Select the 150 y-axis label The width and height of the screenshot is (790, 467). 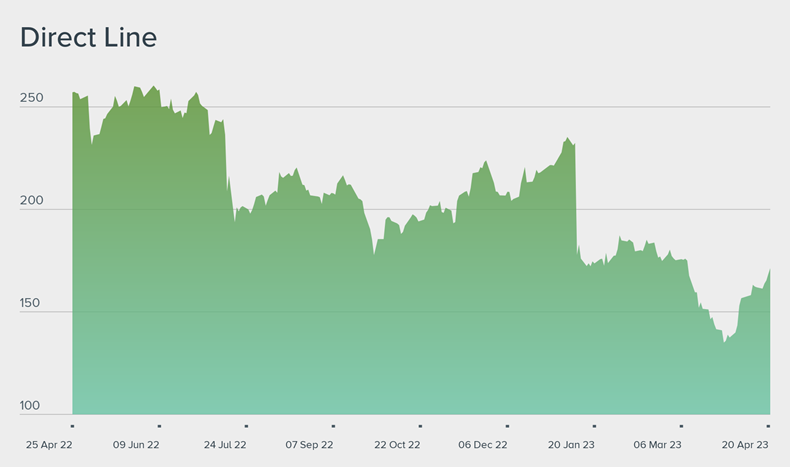click(31, 303)
